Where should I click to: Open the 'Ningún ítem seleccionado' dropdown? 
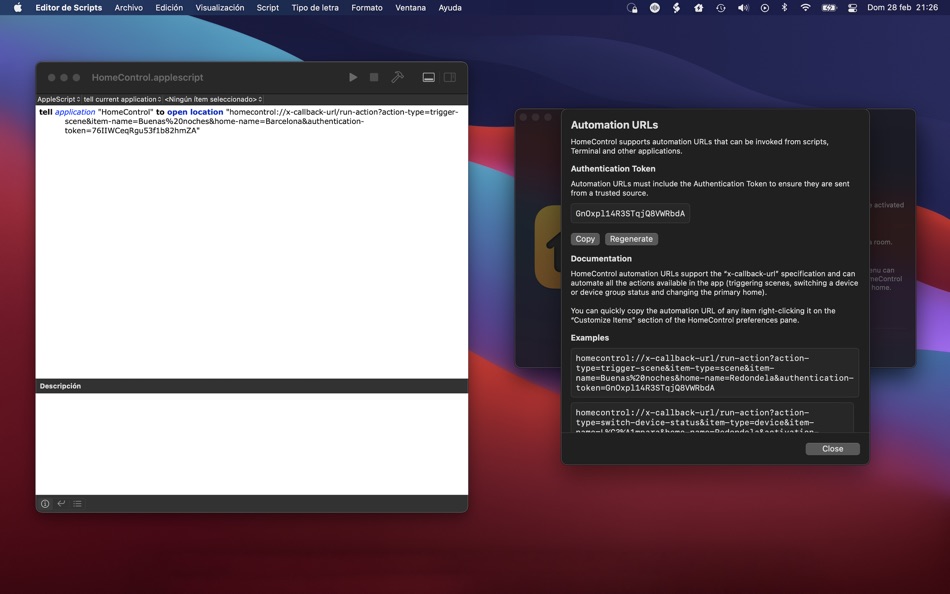pos(213,99)
